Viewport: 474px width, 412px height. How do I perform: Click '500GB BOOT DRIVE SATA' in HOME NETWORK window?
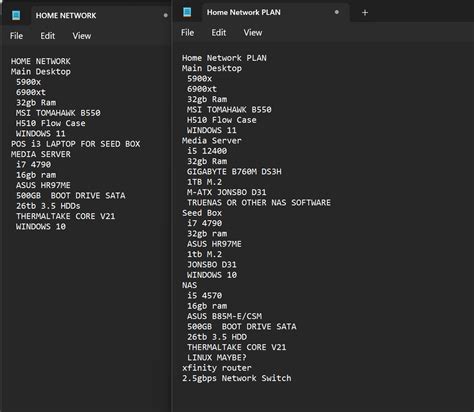(71, 196)
